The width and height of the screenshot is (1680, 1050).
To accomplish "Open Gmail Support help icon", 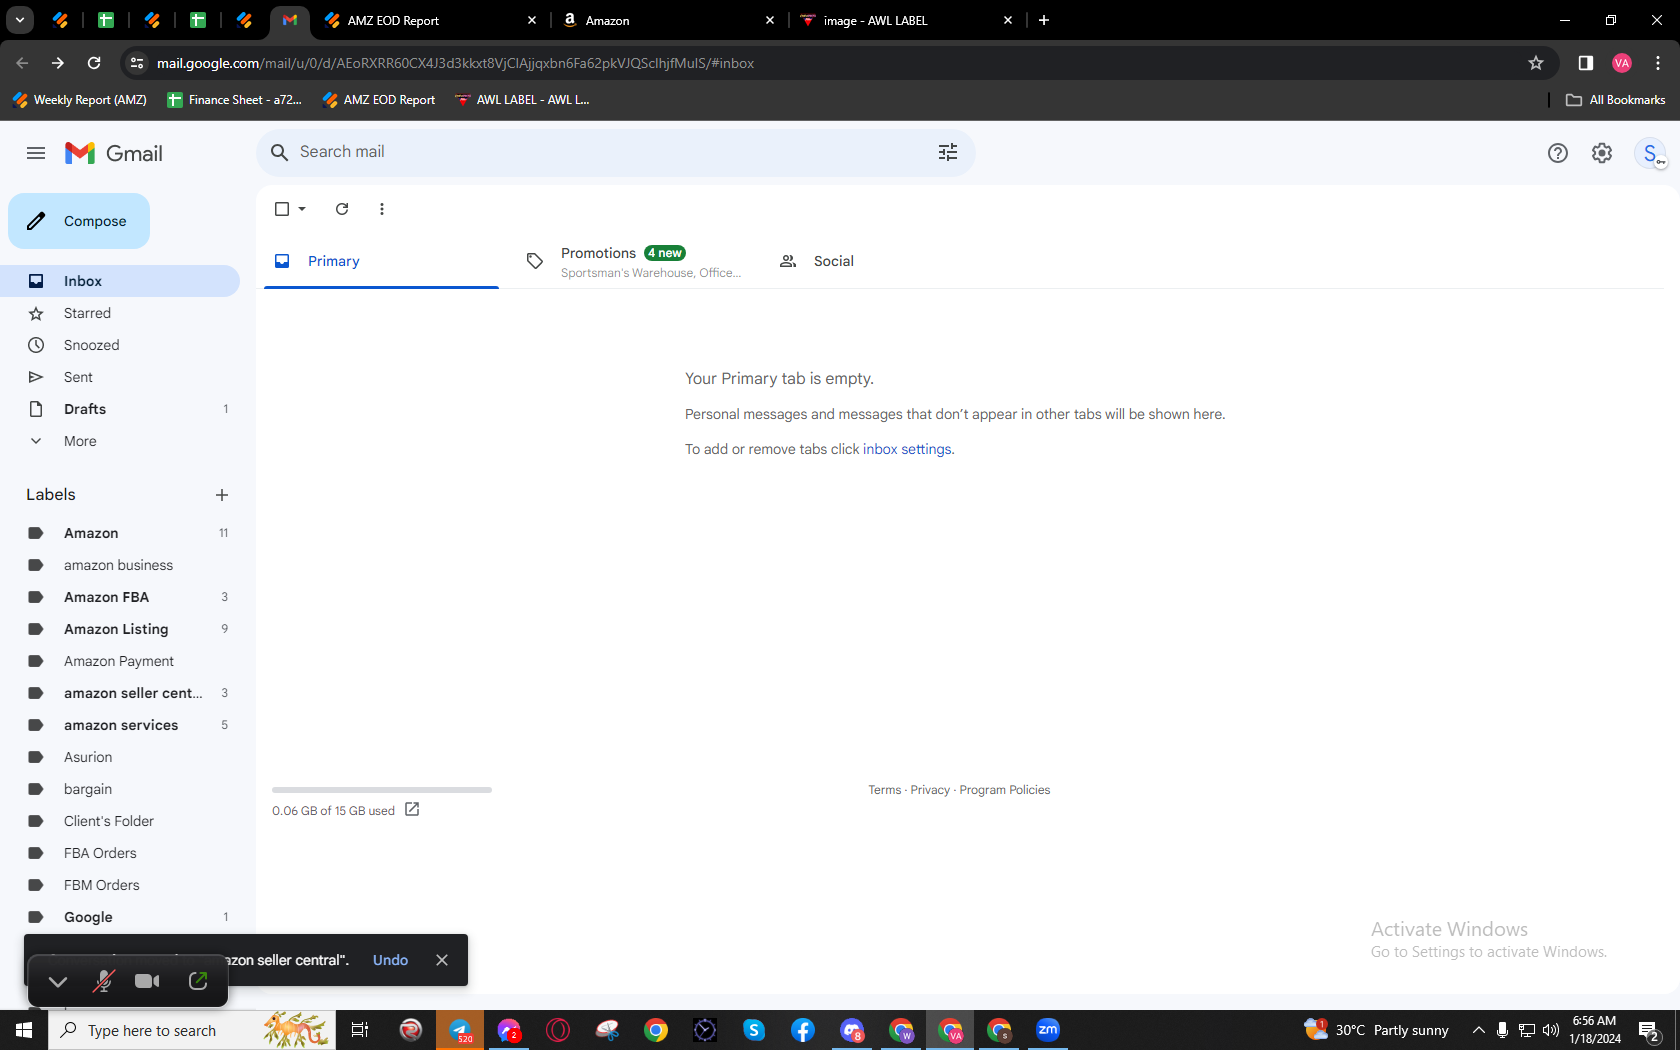I will point(1558,153).
